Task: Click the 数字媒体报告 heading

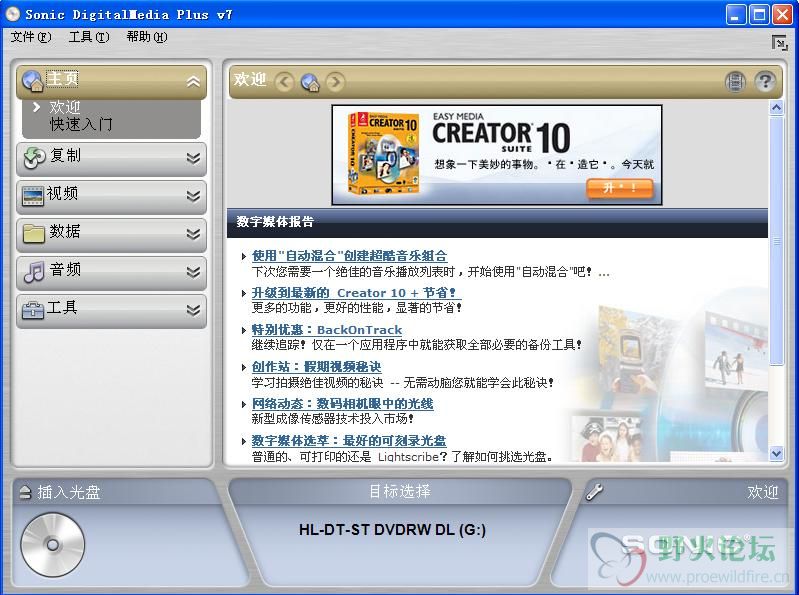Action: [275, 222]
